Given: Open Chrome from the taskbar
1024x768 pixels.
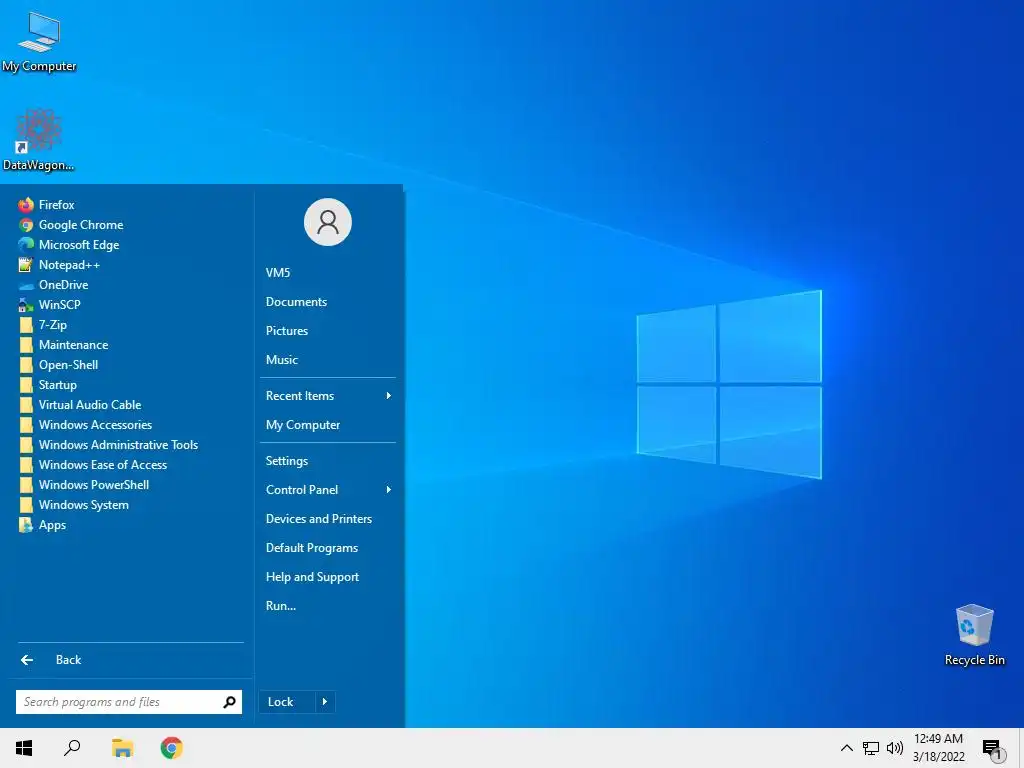Looking at the screenshot, I should click(171, 748).
